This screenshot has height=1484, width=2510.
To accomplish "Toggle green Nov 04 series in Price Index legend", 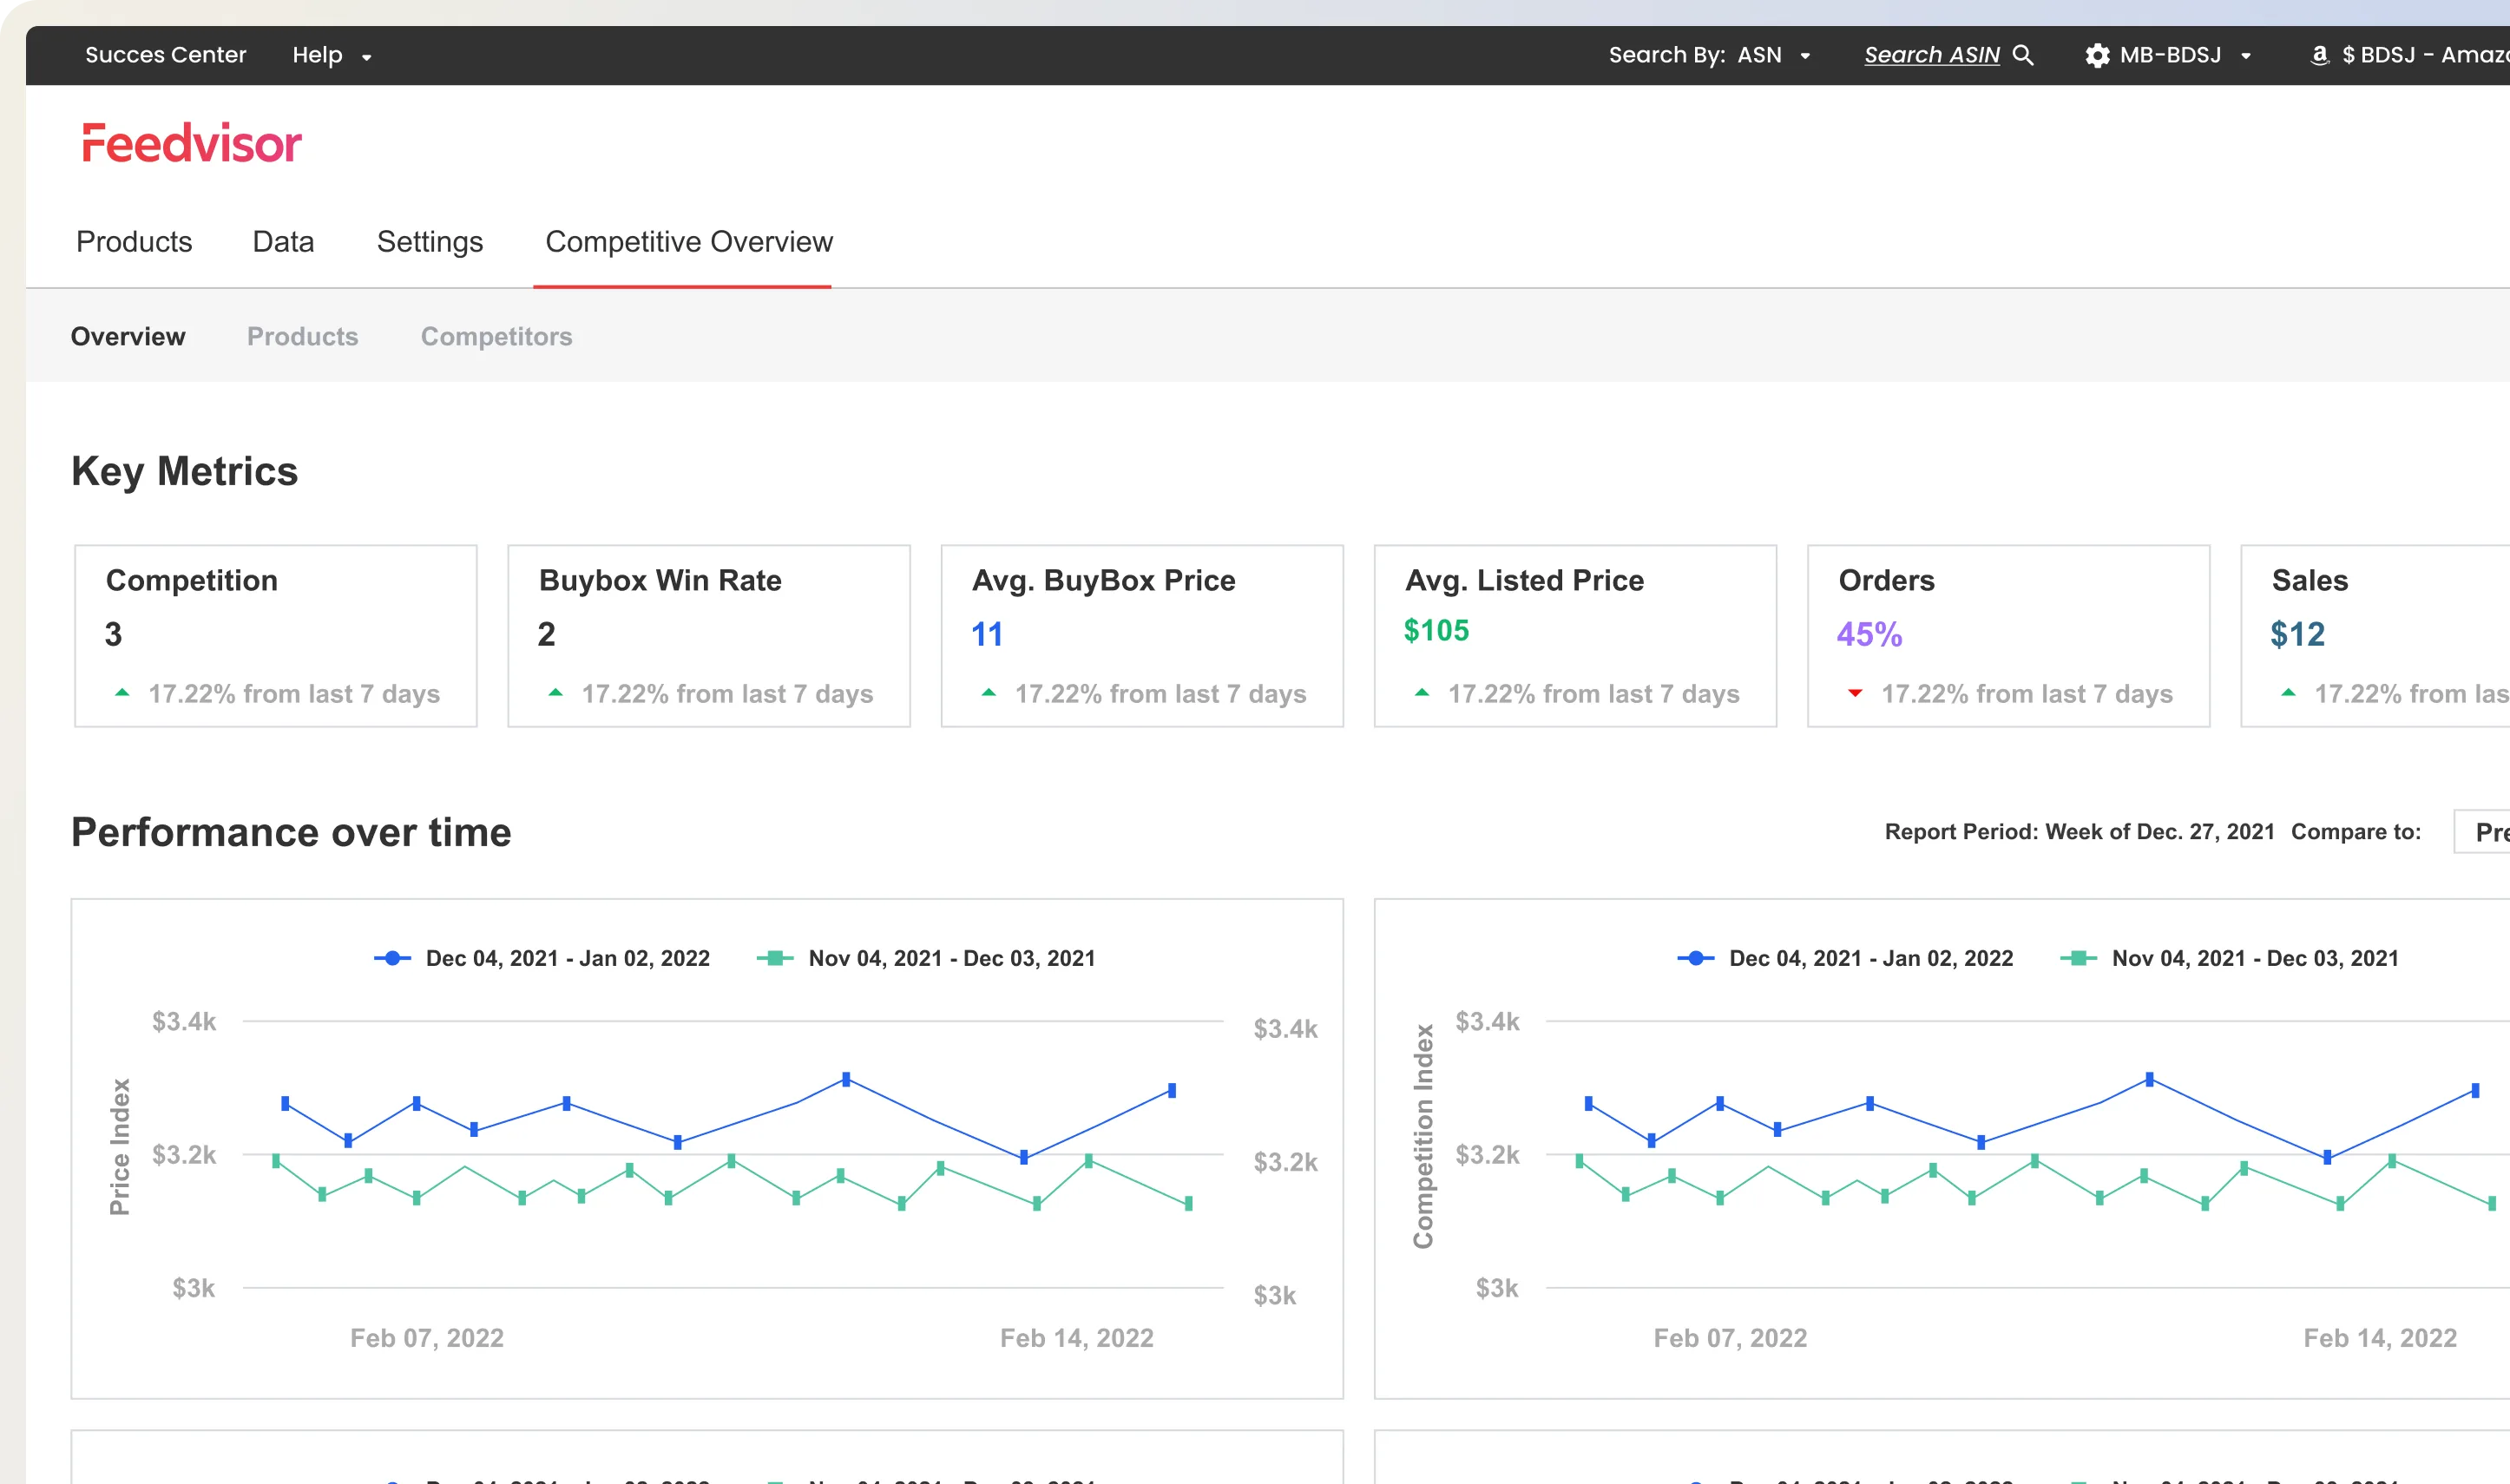I will point(926,958).
